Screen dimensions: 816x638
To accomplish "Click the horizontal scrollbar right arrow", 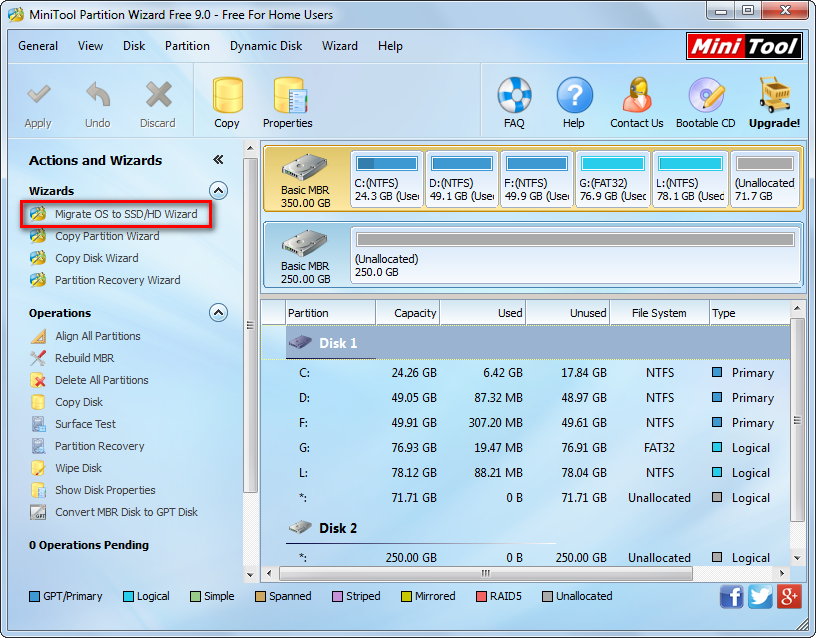I will click(x=782, y=573).
